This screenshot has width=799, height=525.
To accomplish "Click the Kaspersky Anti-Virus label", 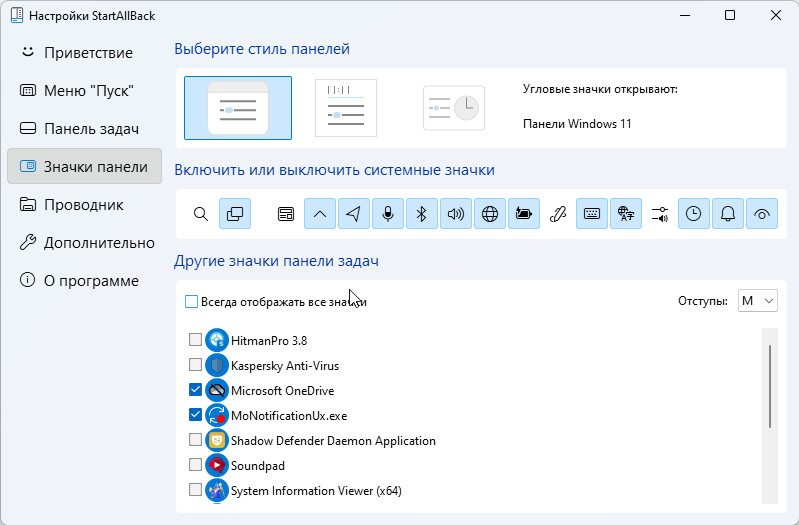I will pos(285,365).
